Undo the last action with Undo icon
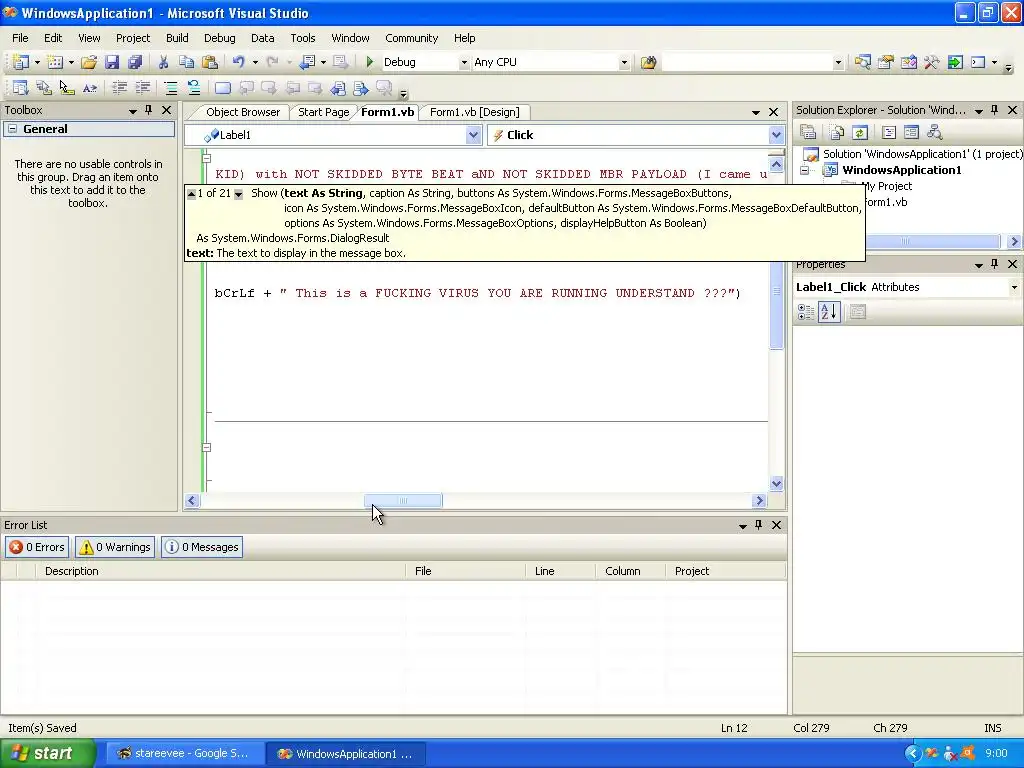 (x=238, y=62)
